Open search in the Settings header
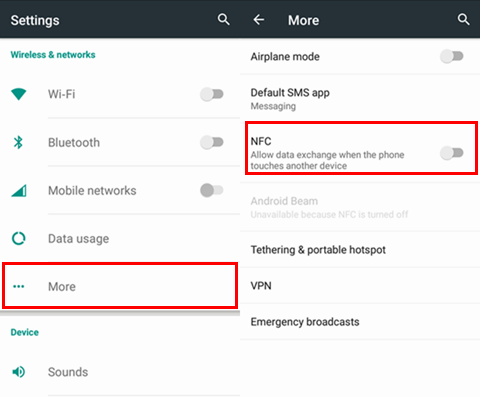480x397 pixels. coord(224,20)
